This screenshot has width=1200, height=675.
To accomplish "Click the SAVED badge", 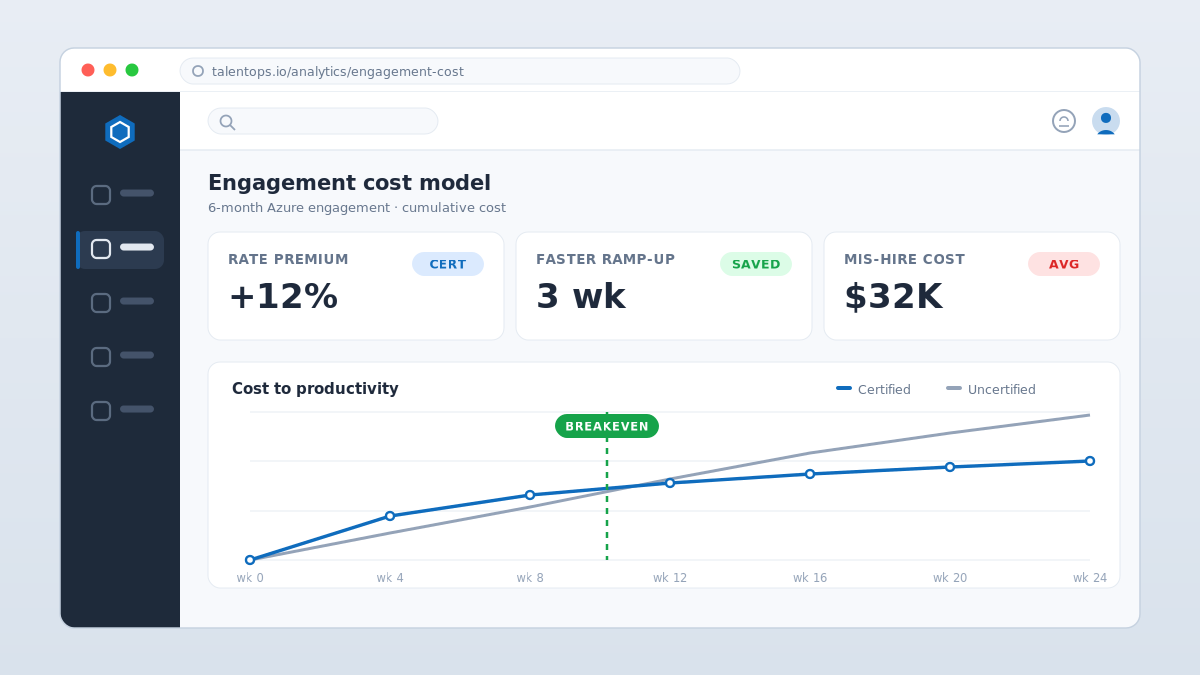I will [756, 264].
